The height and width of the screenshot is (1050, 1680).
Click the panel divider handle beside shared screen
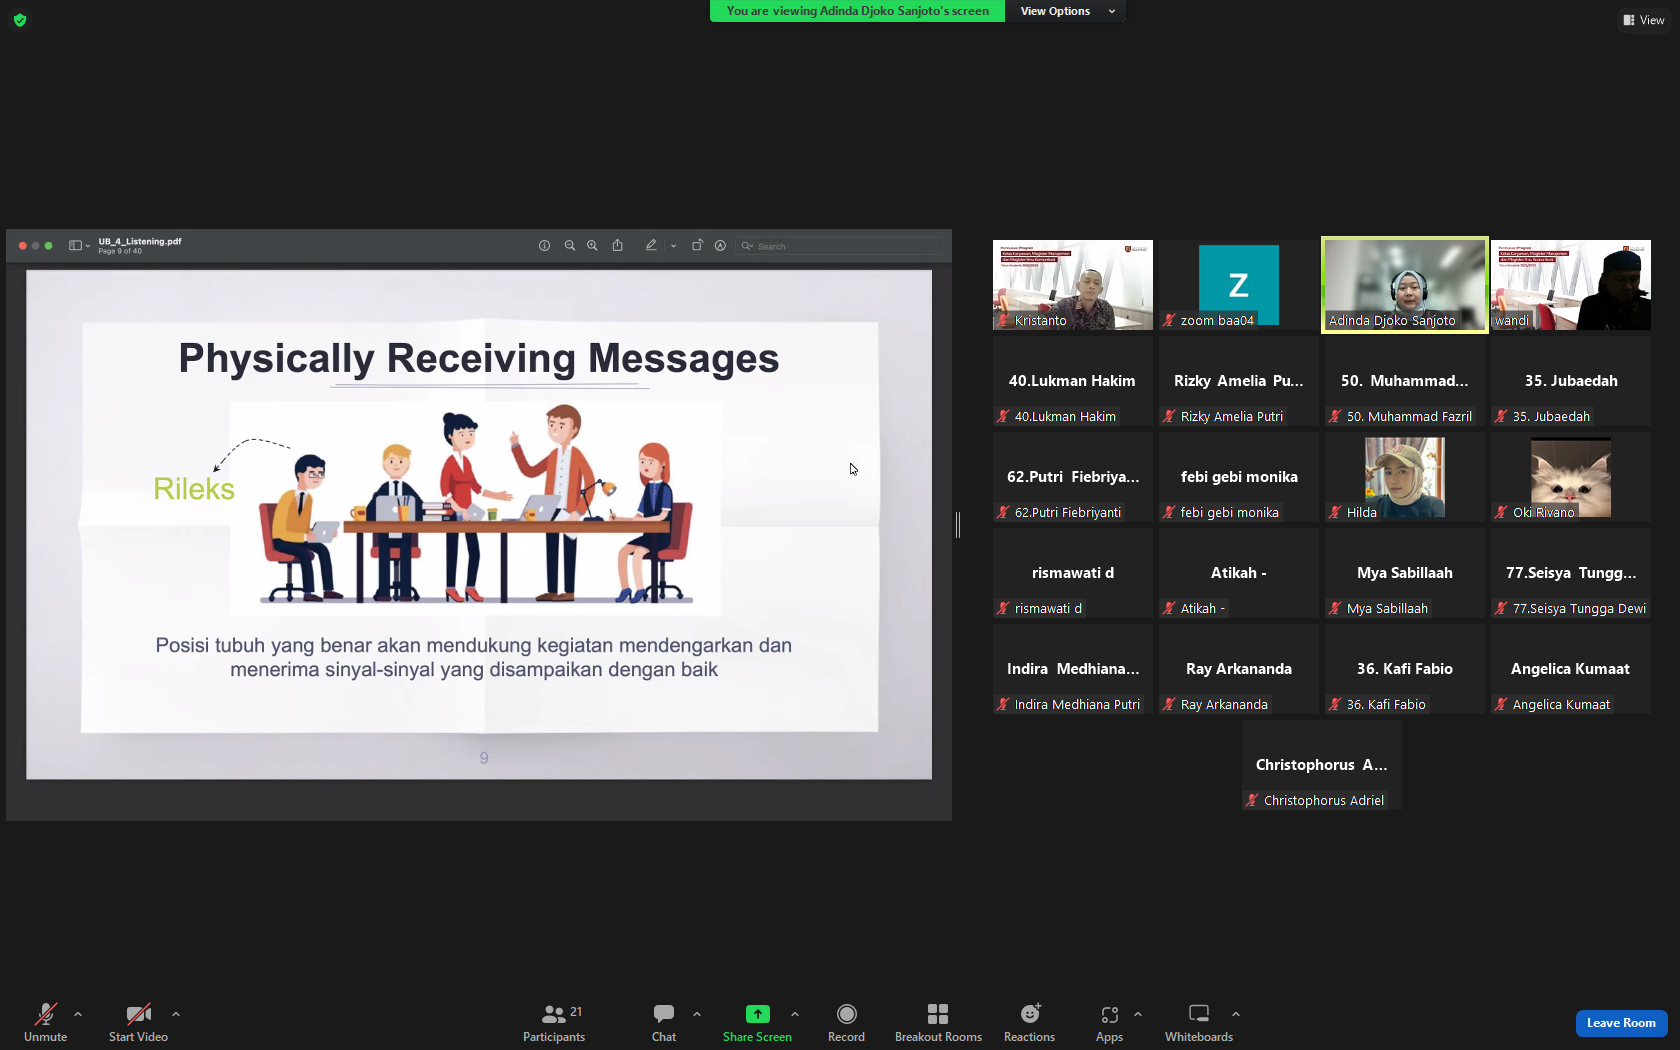(x=958, y=524)
